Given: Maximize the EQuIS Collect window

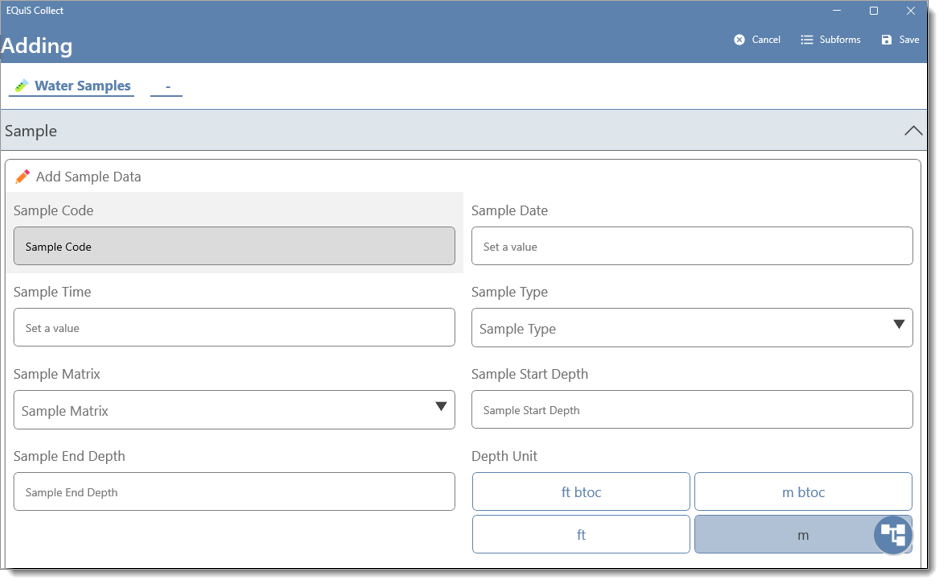Looking at the screenshot, I should click(874, 11).
